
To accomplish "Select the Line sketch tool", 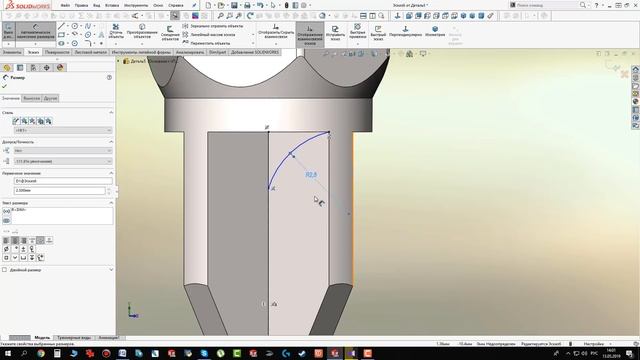I will coord(61,26).
